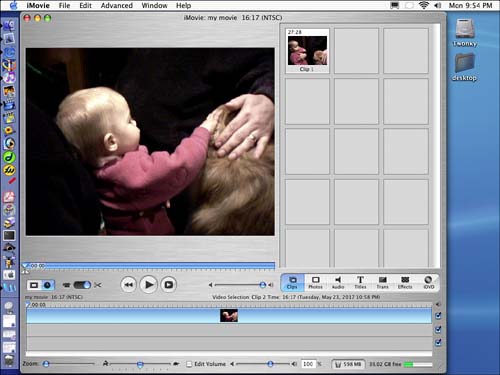Click the timeline mute speaker icon

(x=438, y=304)
